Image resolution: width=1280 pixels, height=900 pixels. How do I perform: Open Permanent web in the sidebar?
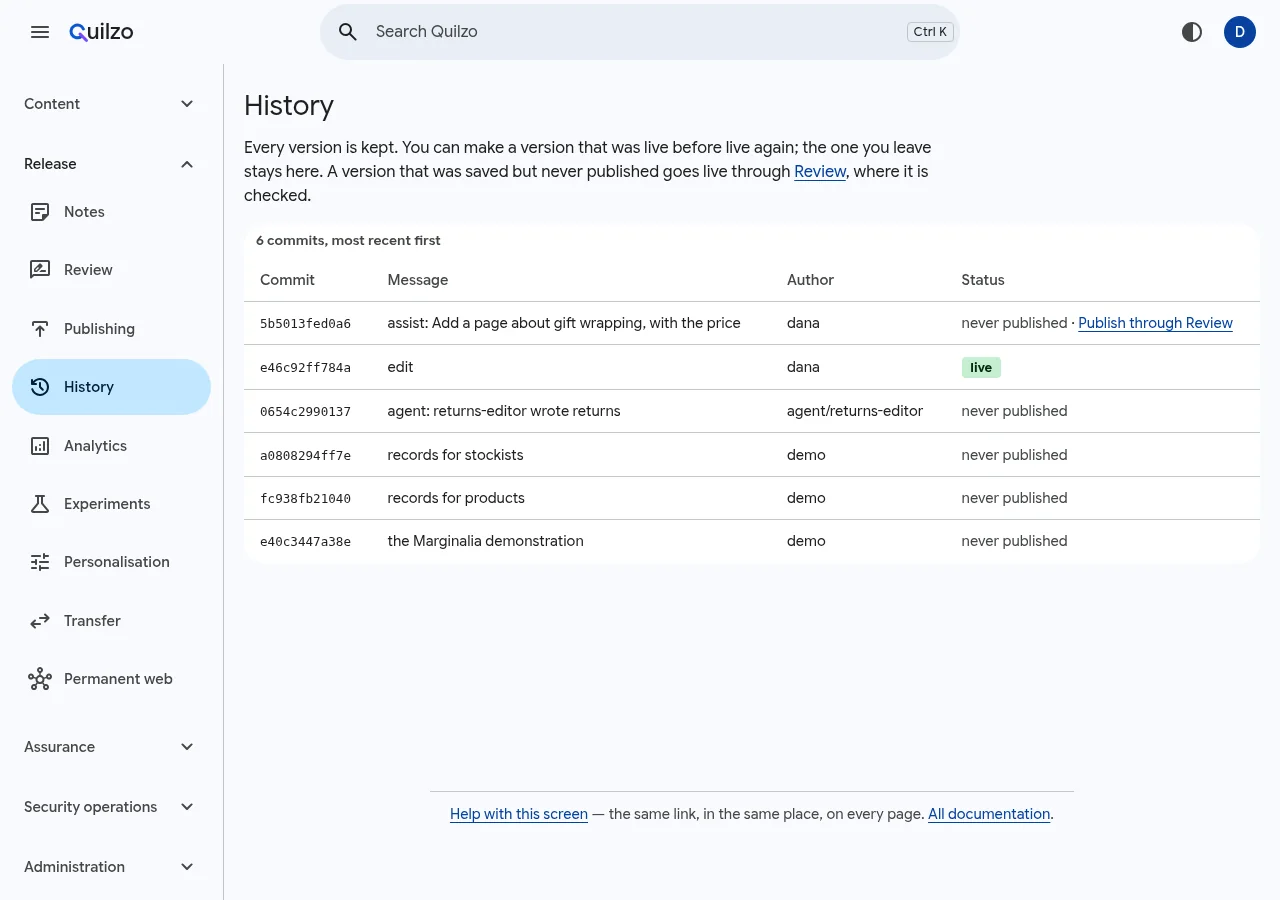click(x=111, y=679)
